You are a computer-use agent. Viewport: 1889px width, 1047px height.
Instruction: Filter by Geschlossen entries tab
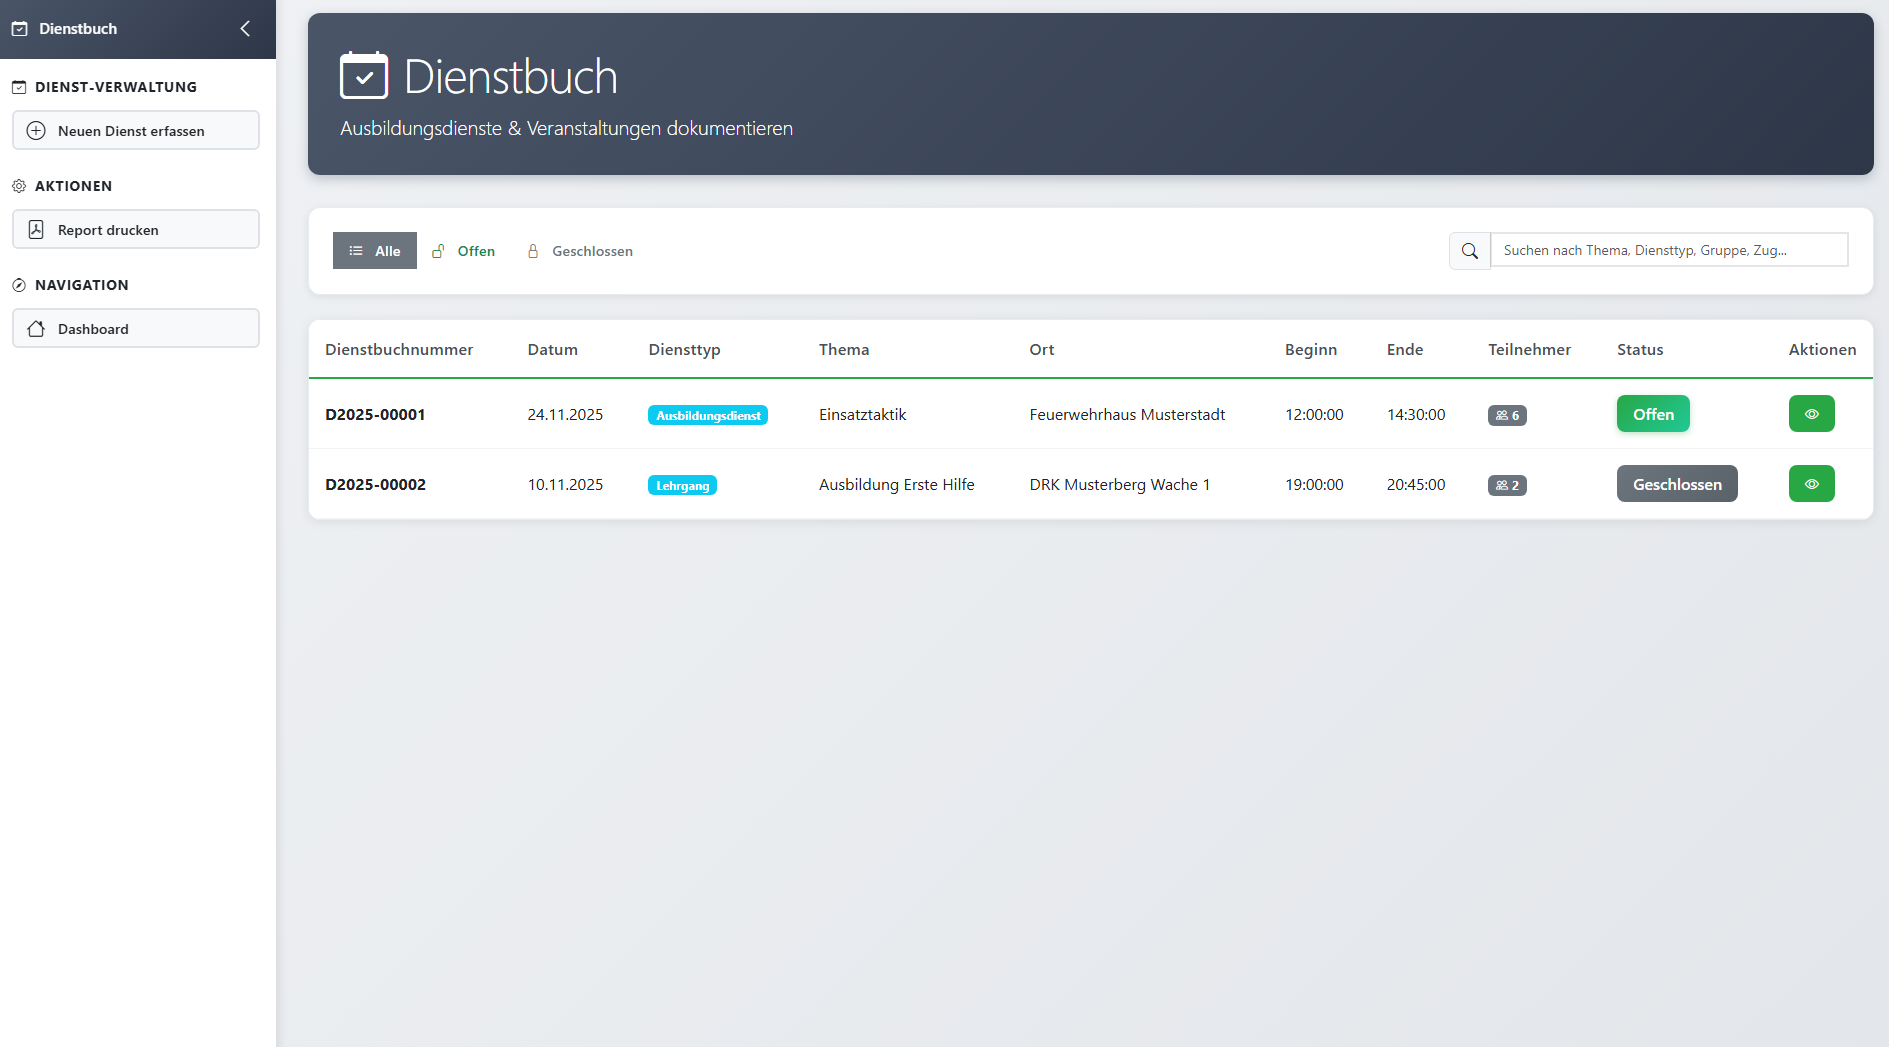click(x=580, y=251)
